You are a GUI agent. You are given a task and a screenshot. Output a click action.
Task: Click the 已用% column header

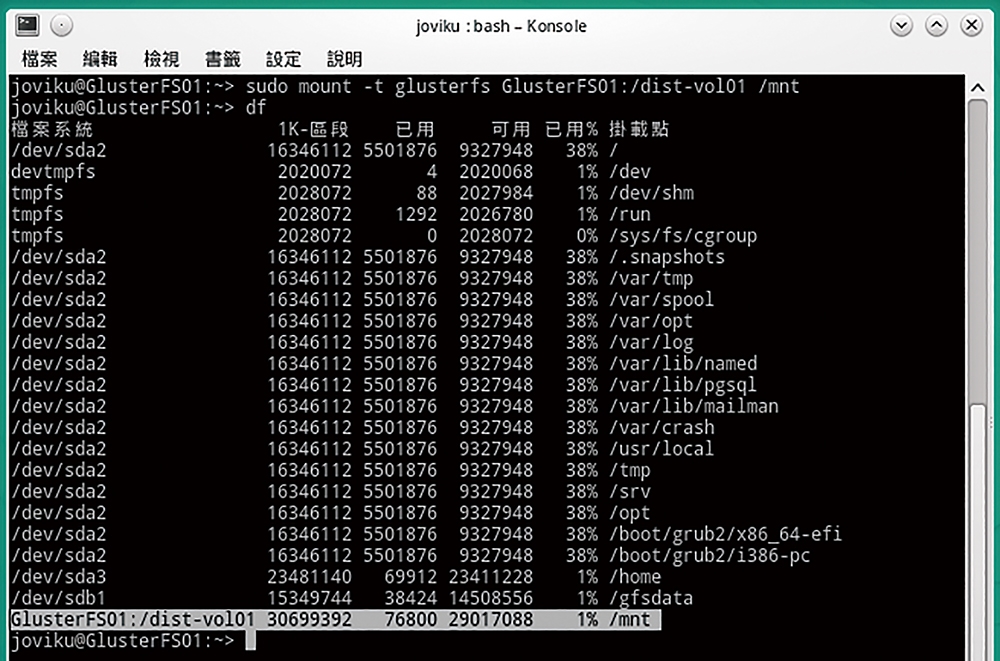(x=571, y=129)
